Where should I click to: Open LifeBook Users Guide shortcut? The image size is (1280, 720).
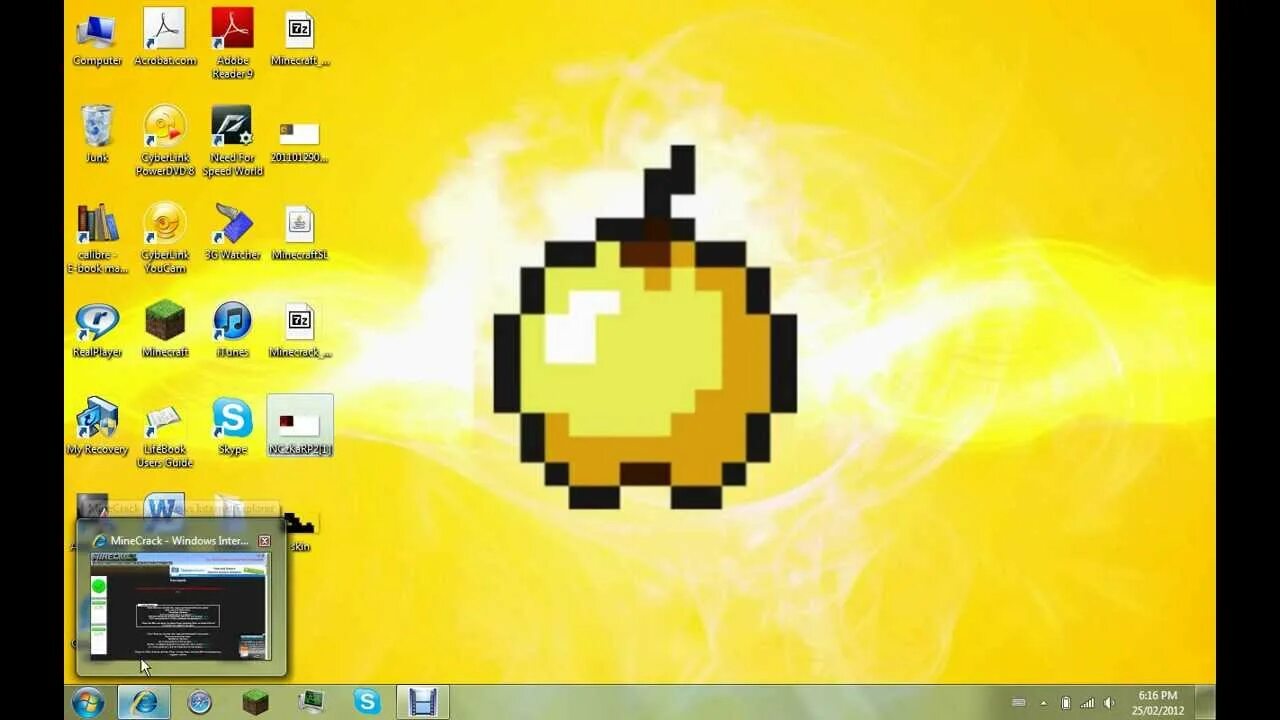pos(165,435)
